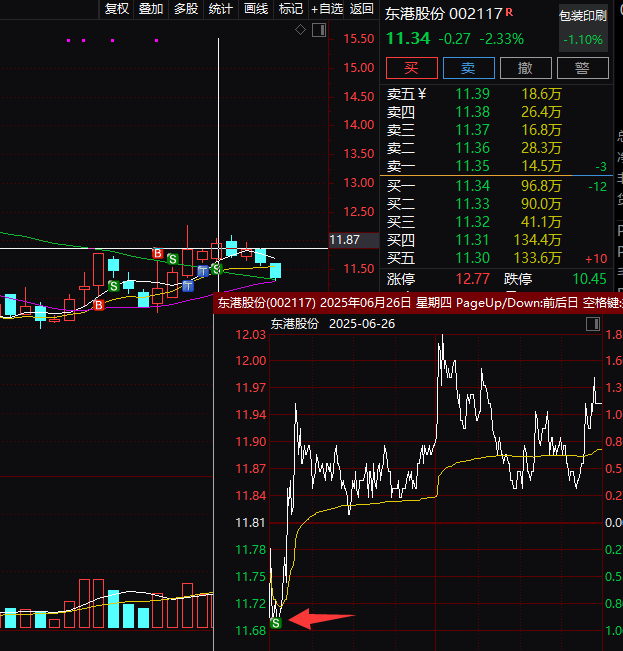Viewport: 623px width, 651px height.
Task: Click the ¥ symbol next to 卖五
Action: [x=422, y=94]
